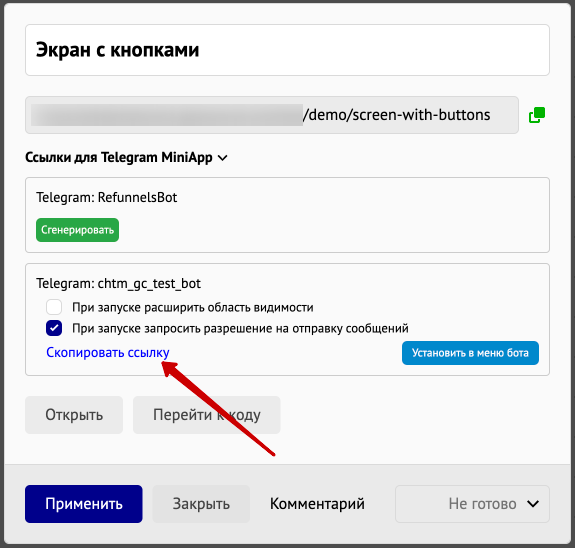Open the 'Комментарий' item

[317, 504]
